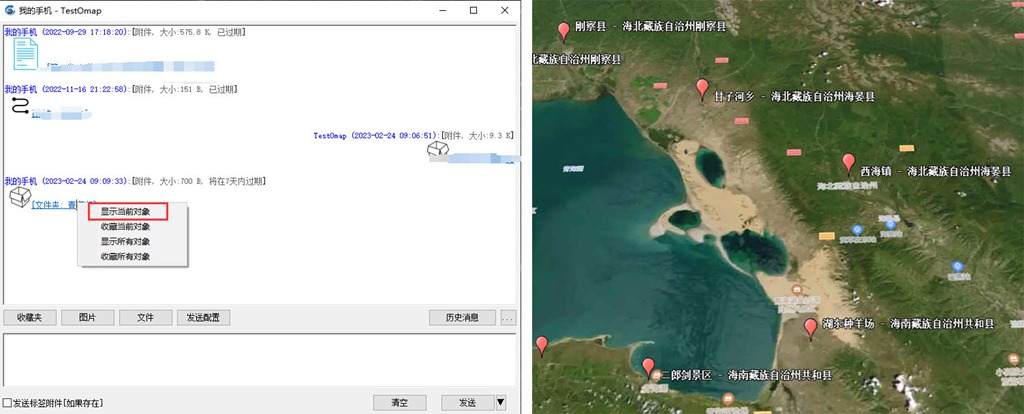Screen dimensions: 1024x414
Task: Select 收藏当前对象 menu entry
Action: tap(126, 226)
